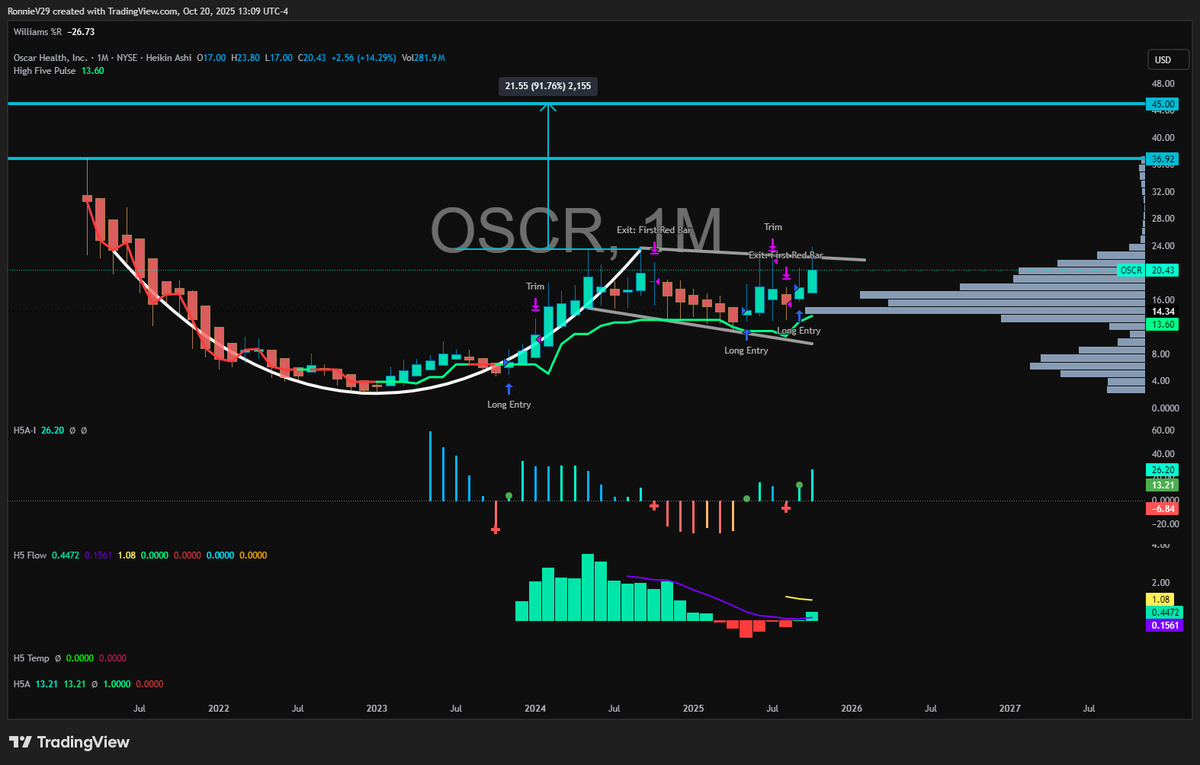1200x765 pixels.
Task: Click the 2027 label on time axis
Action: [1010, 708]
